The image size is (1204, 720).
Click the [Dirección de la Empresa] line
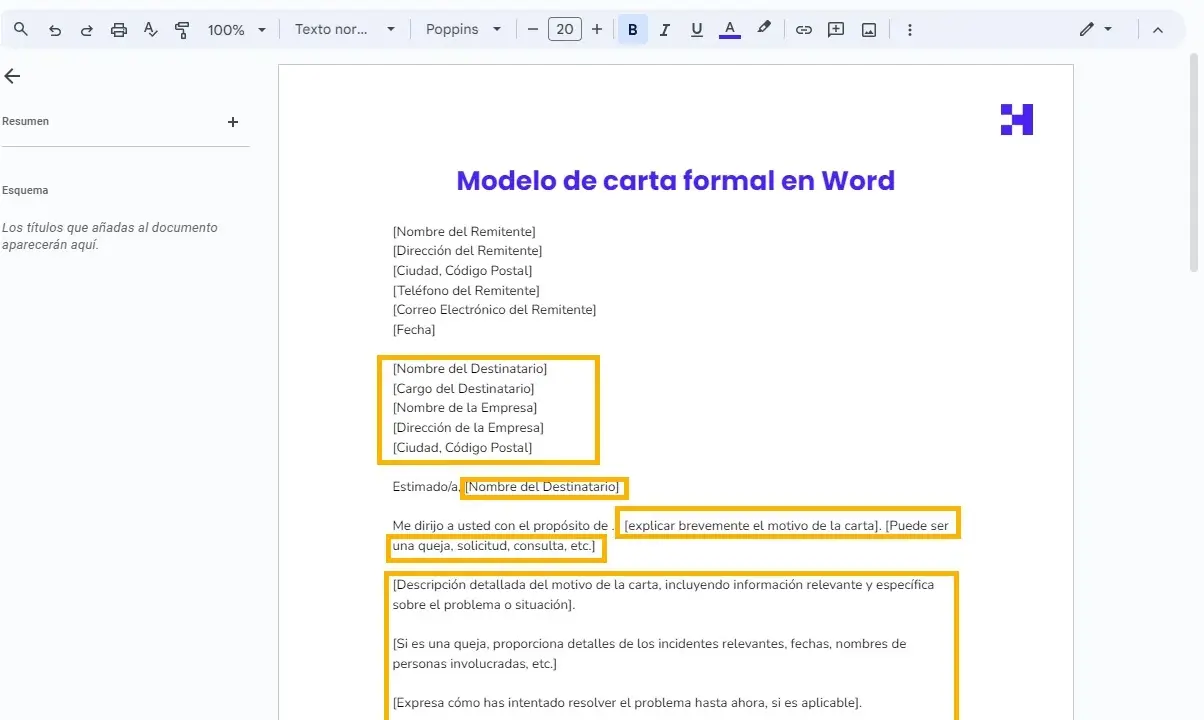click(x=468, y=428)
